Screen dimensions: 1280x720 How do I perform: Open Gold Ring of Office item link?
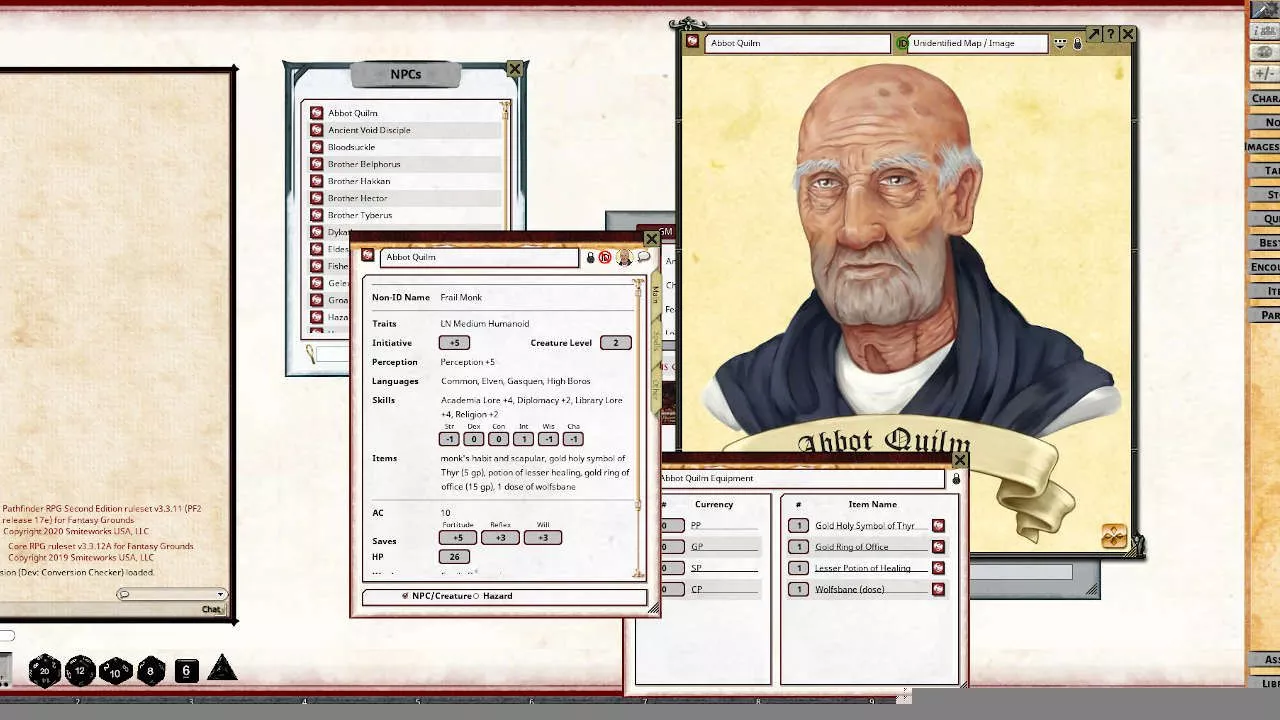click(938, 547)
